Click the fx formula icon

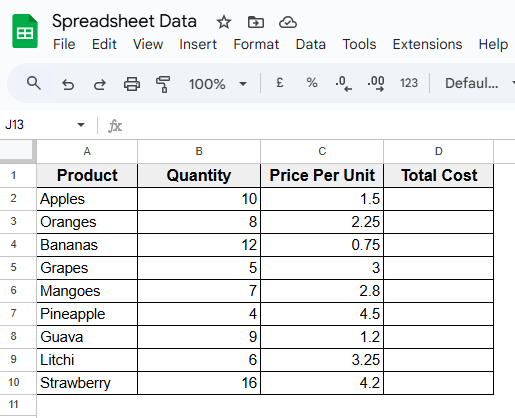click(115, 126)
